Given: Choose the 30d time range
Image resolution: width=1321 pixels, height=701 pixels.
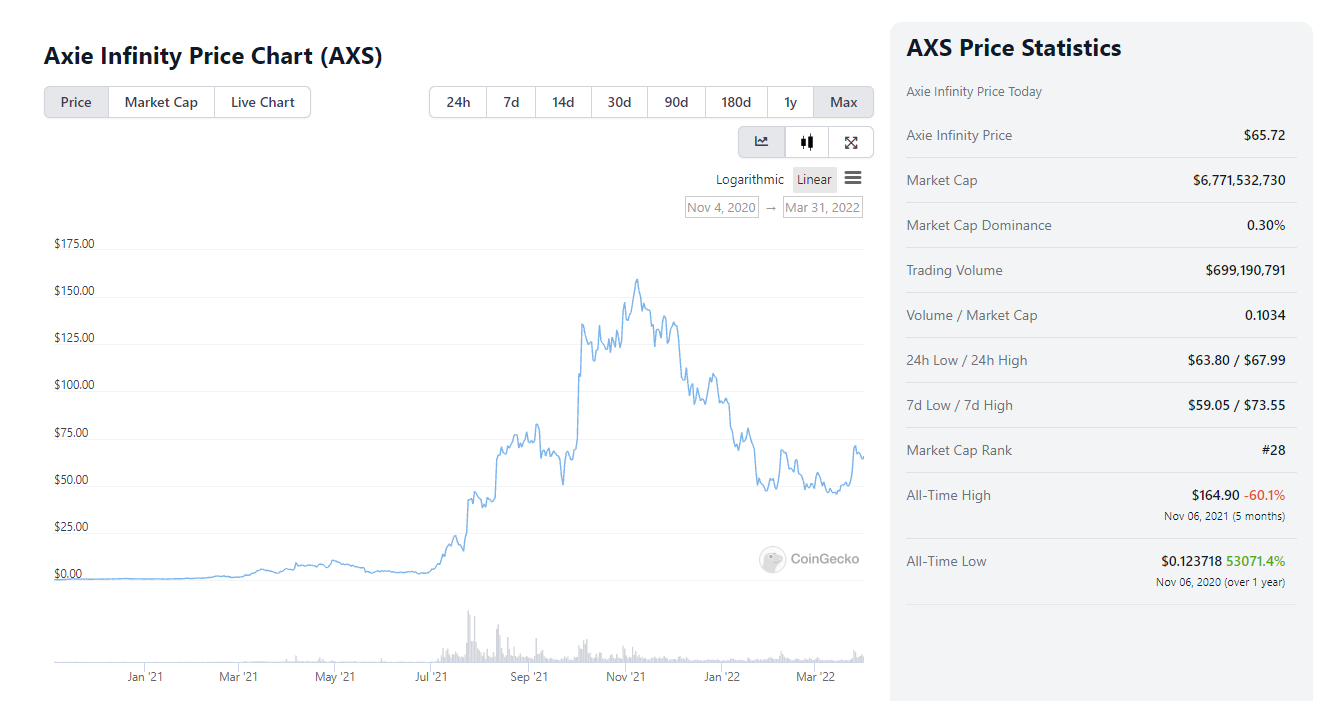Looking at the screenshot, I should click(x=619, y=102).
